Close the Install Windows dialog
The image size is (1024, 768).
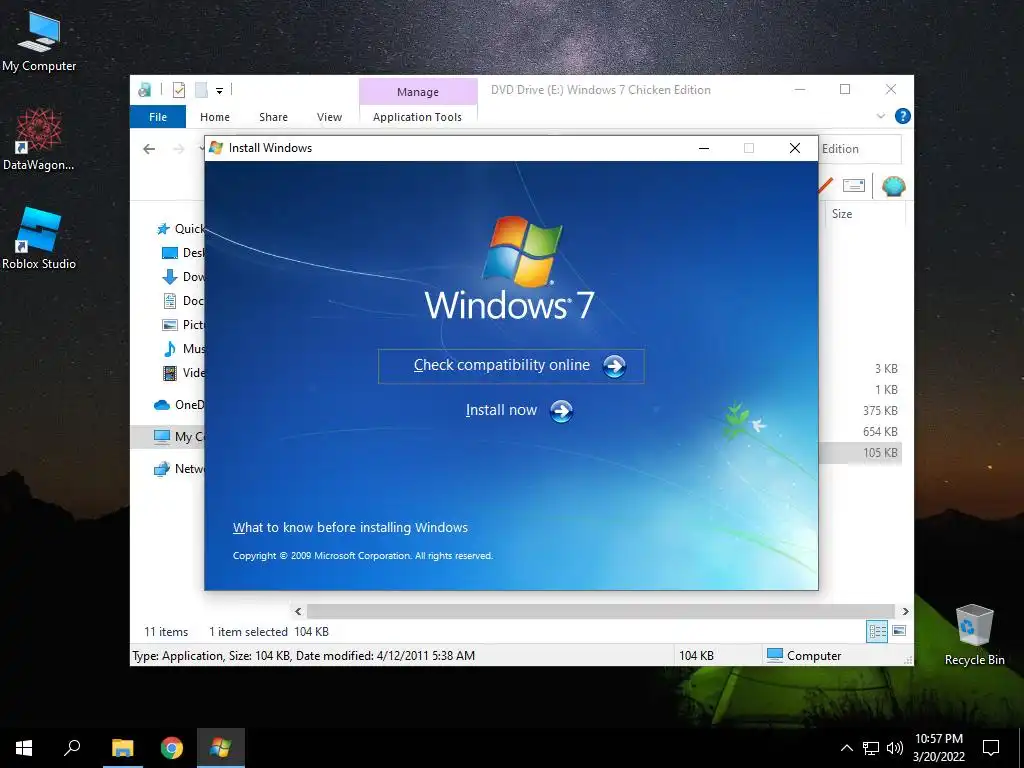(x=795, y=148)
